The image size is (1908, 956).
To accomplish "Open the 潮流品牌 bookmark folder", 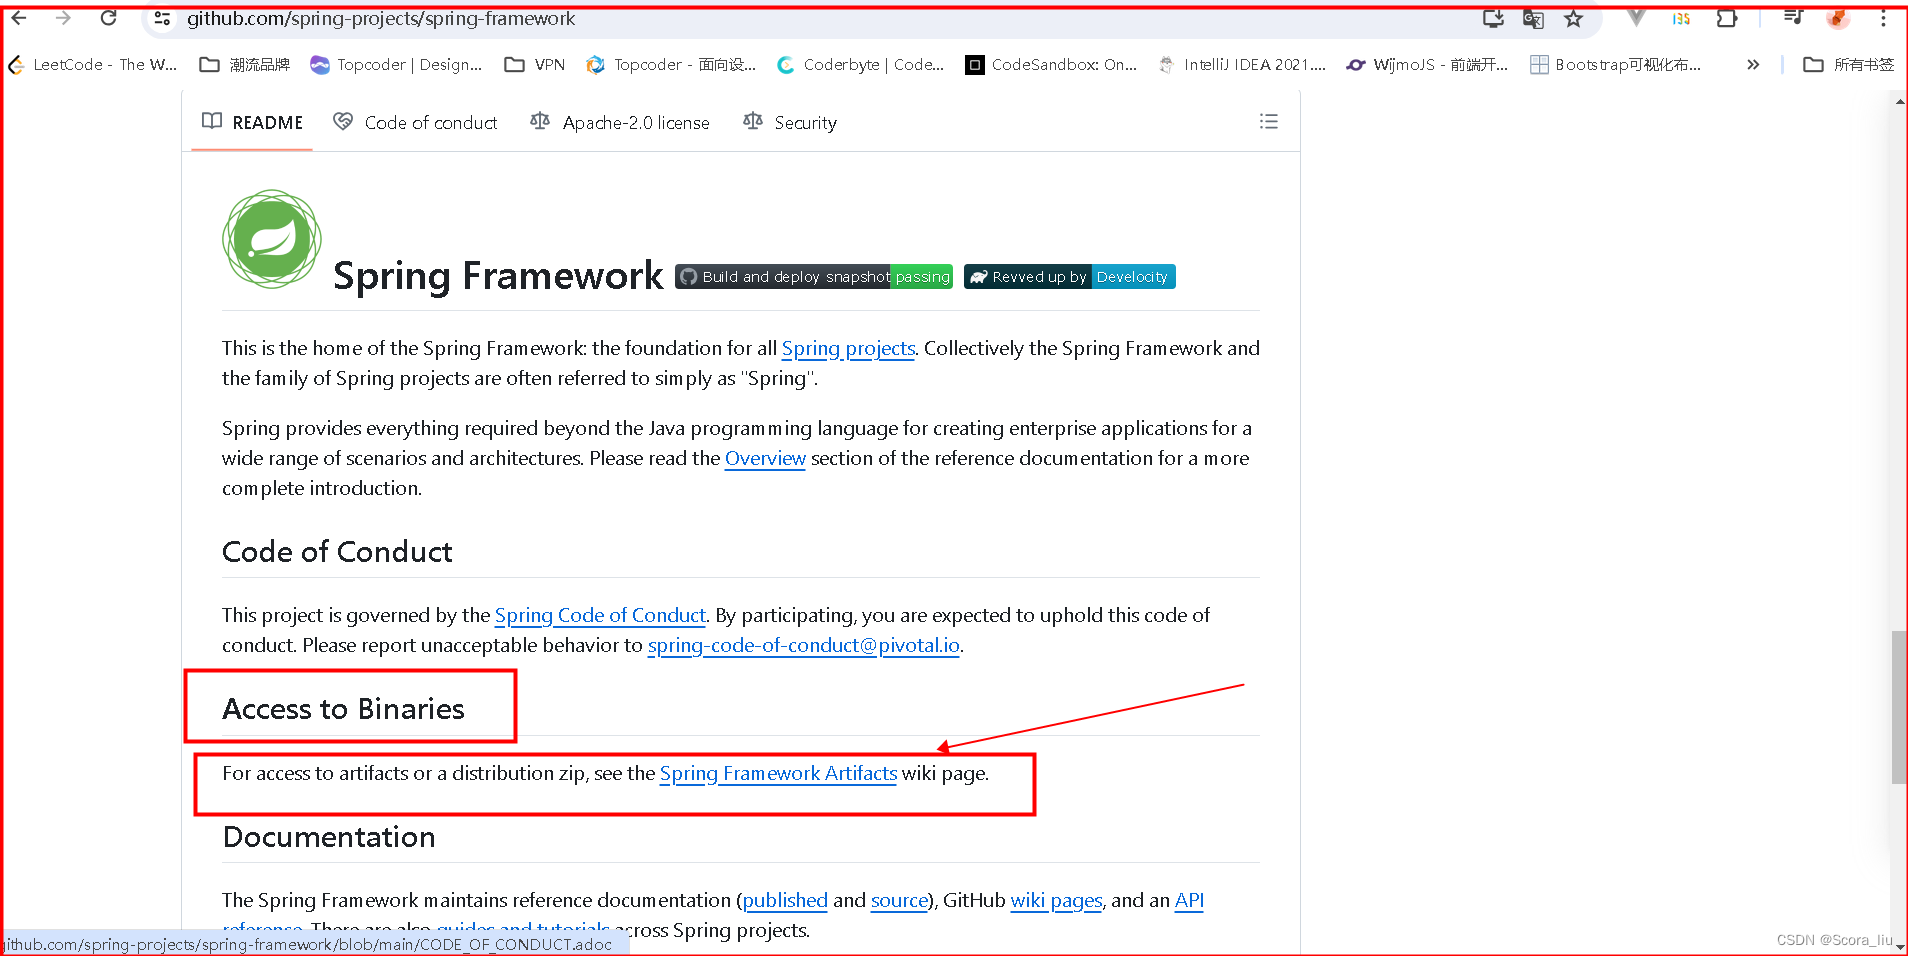I will [245, 64].
